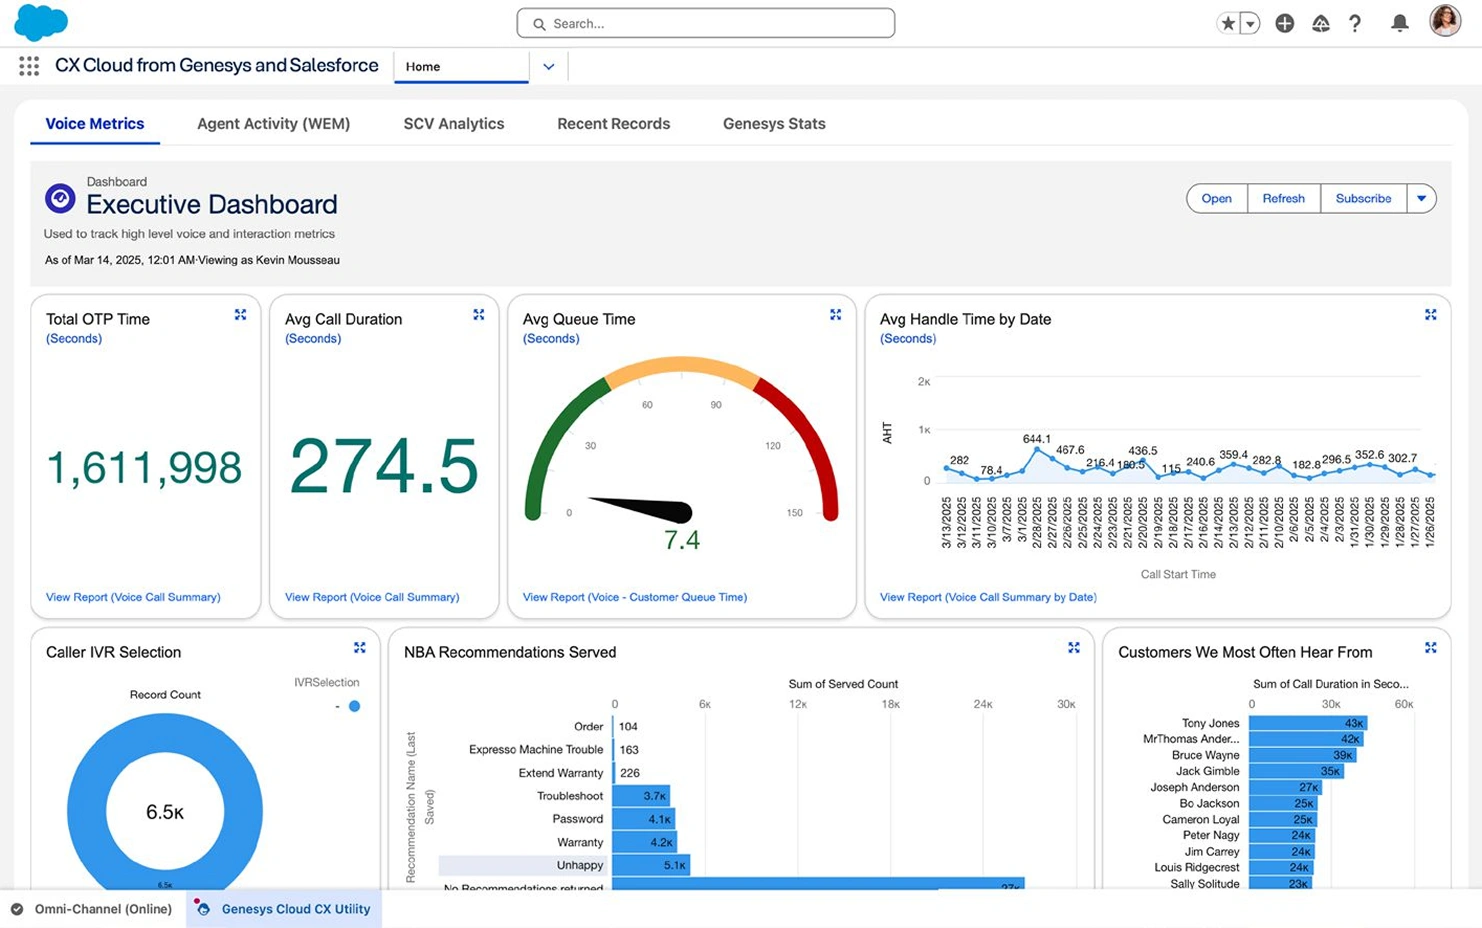Open the Home navigation tab dropdown chevron
1482x928 pixels.
(x=548, y=67)
